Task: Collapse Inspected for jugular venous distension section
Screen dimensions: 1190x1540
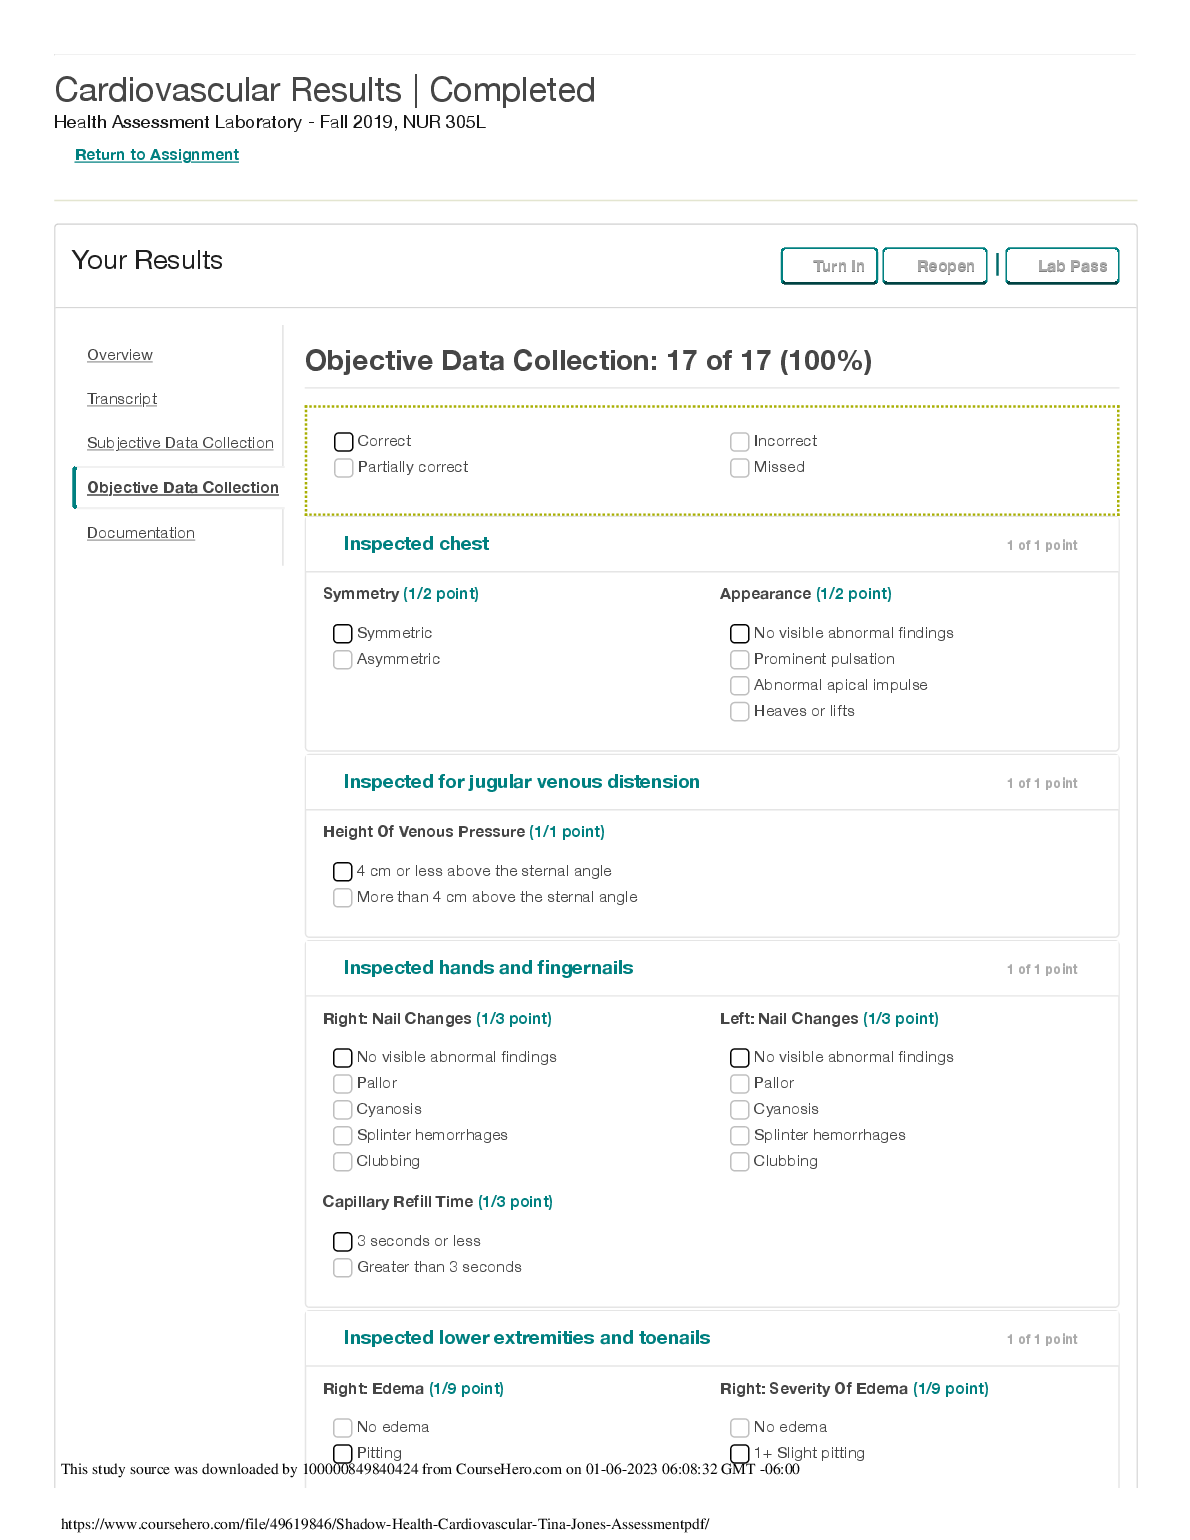Action: pos(521,782)
